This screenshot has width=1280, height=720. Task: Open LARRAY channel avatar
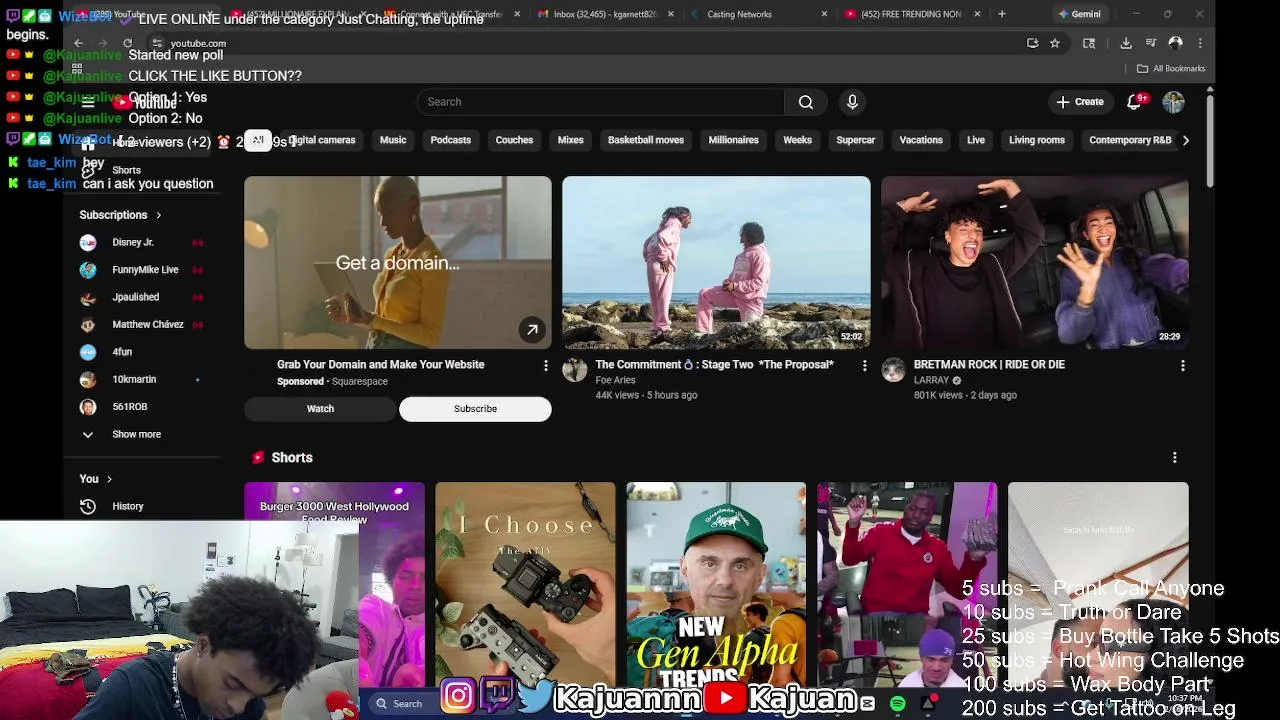tap(893, 370)
